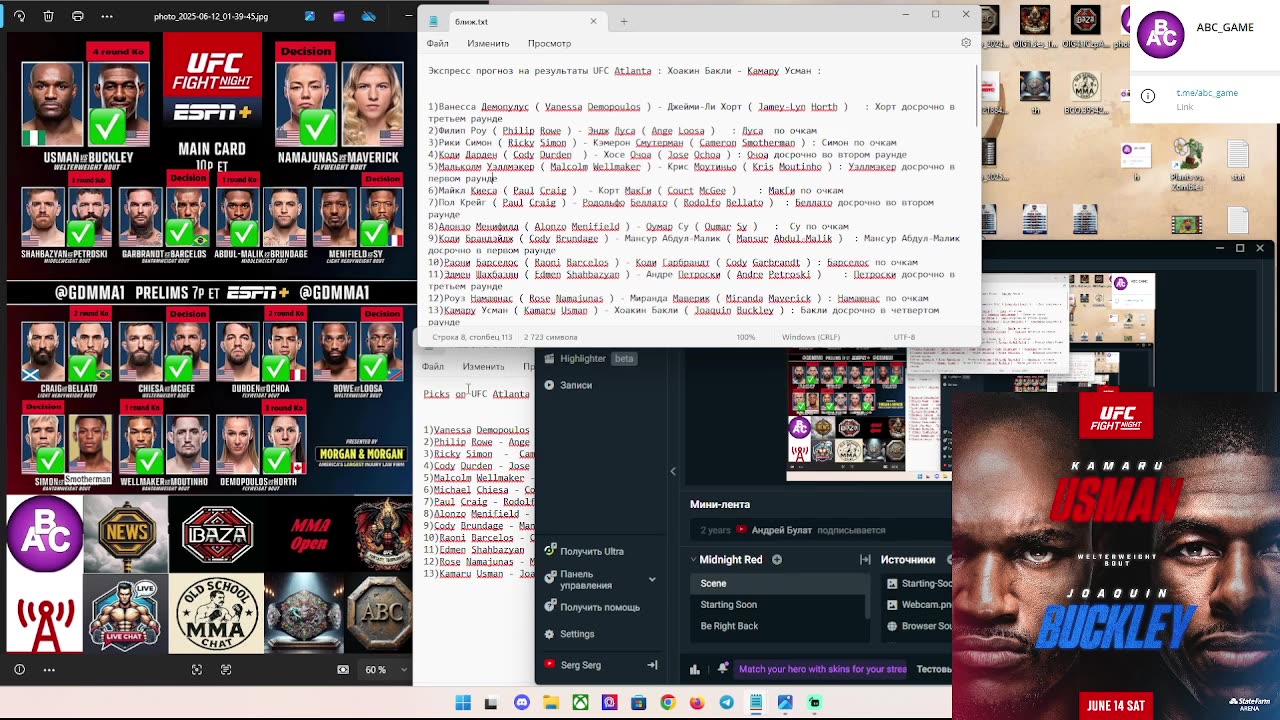Open Photos more options (three dots) top
The height and width of the screenshot is (720, 1280).
pyautogui.click(x=107, y=16)
